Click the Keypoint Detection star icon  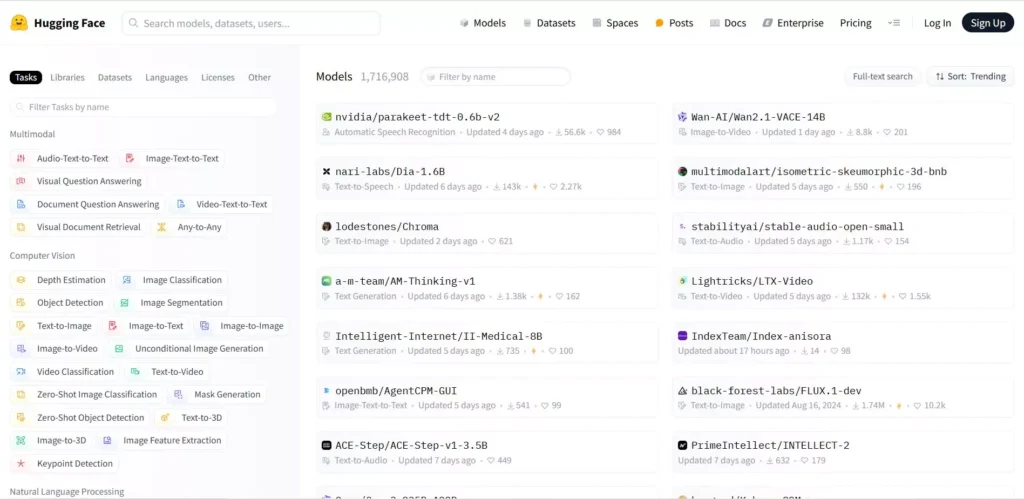[21, 464]
